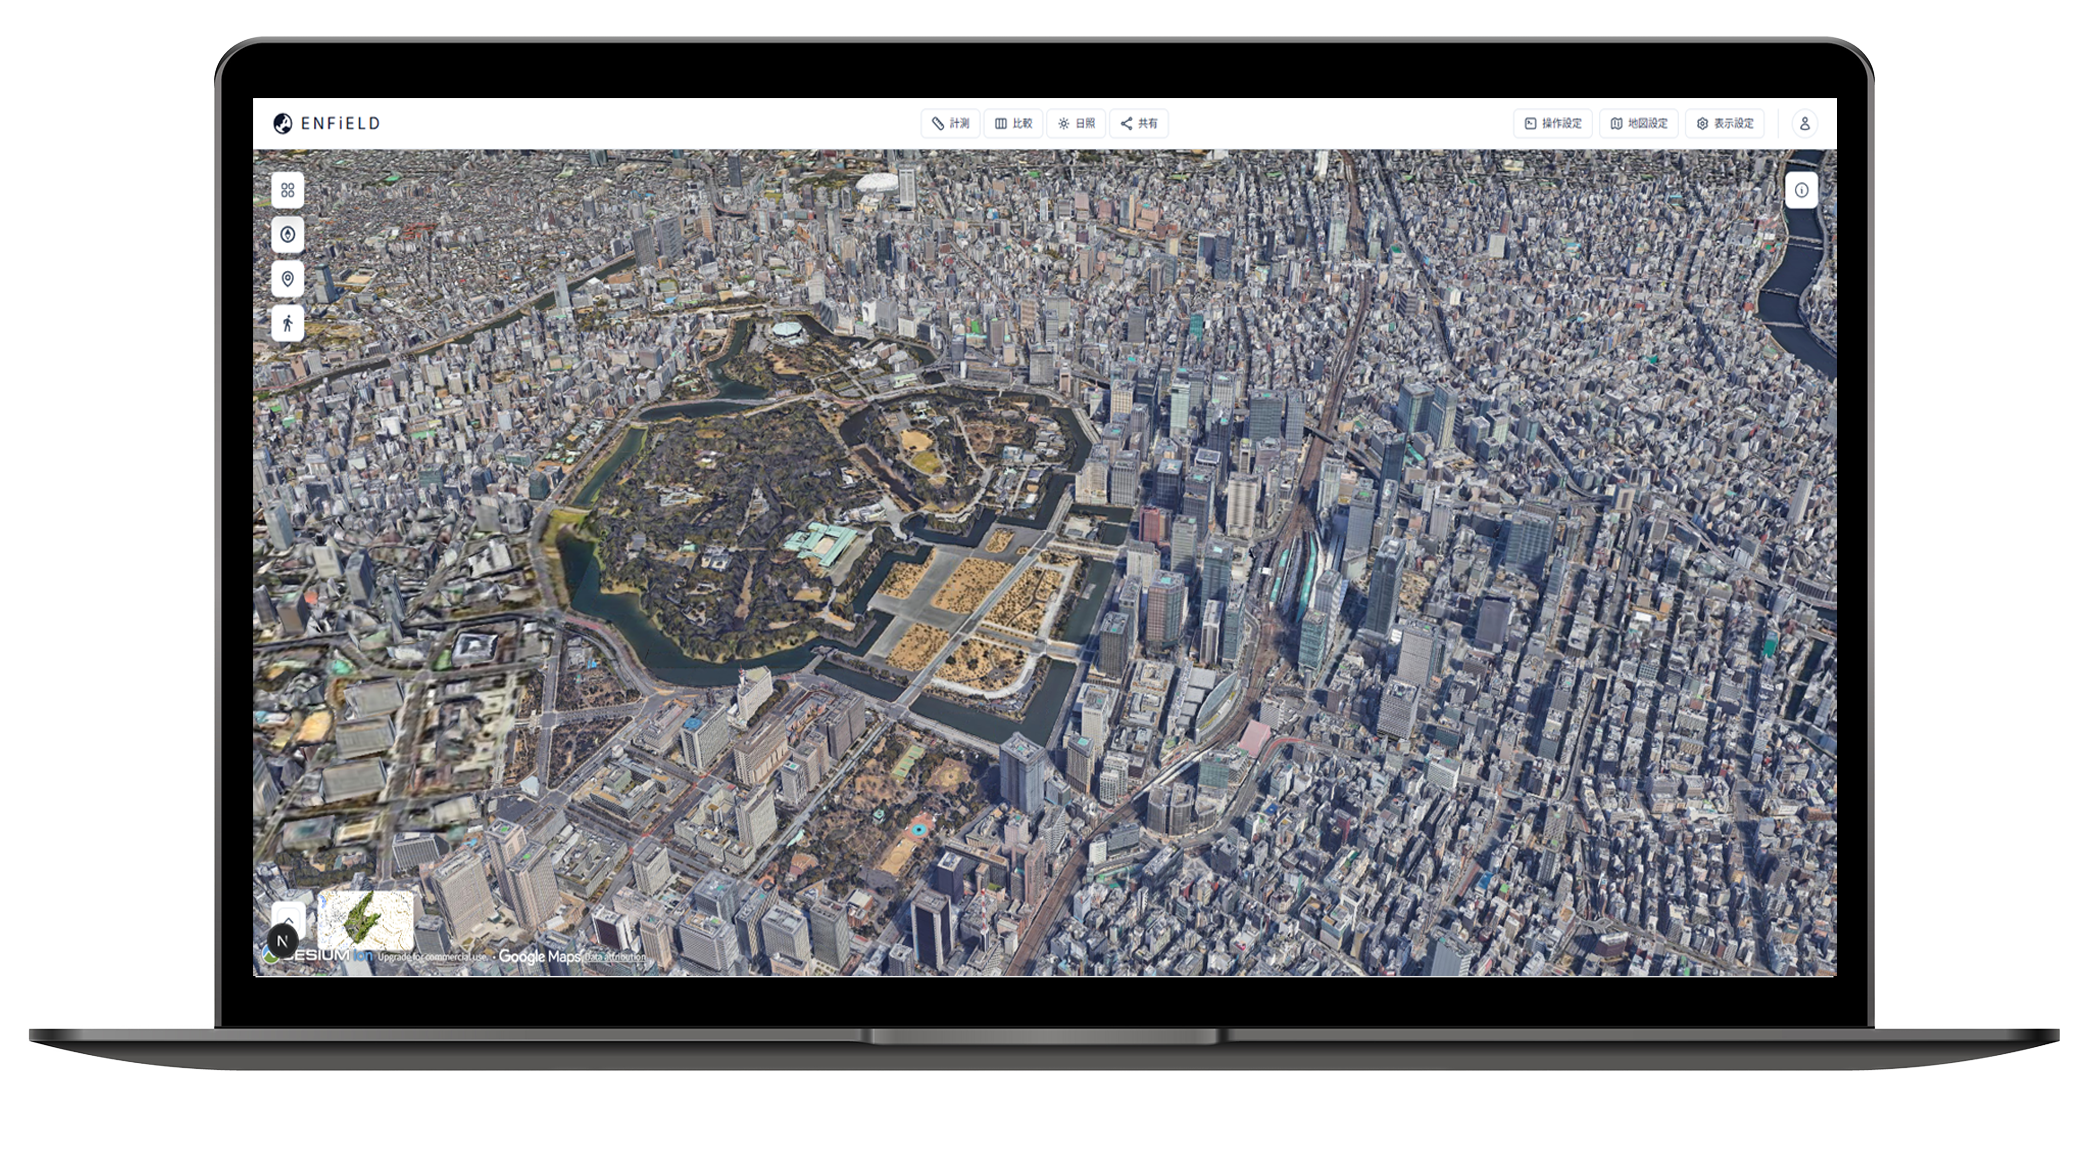Screen dimensions: 2087x1158
Task: Open the 操作設定 operation settings
Action: coord(1553,123)
